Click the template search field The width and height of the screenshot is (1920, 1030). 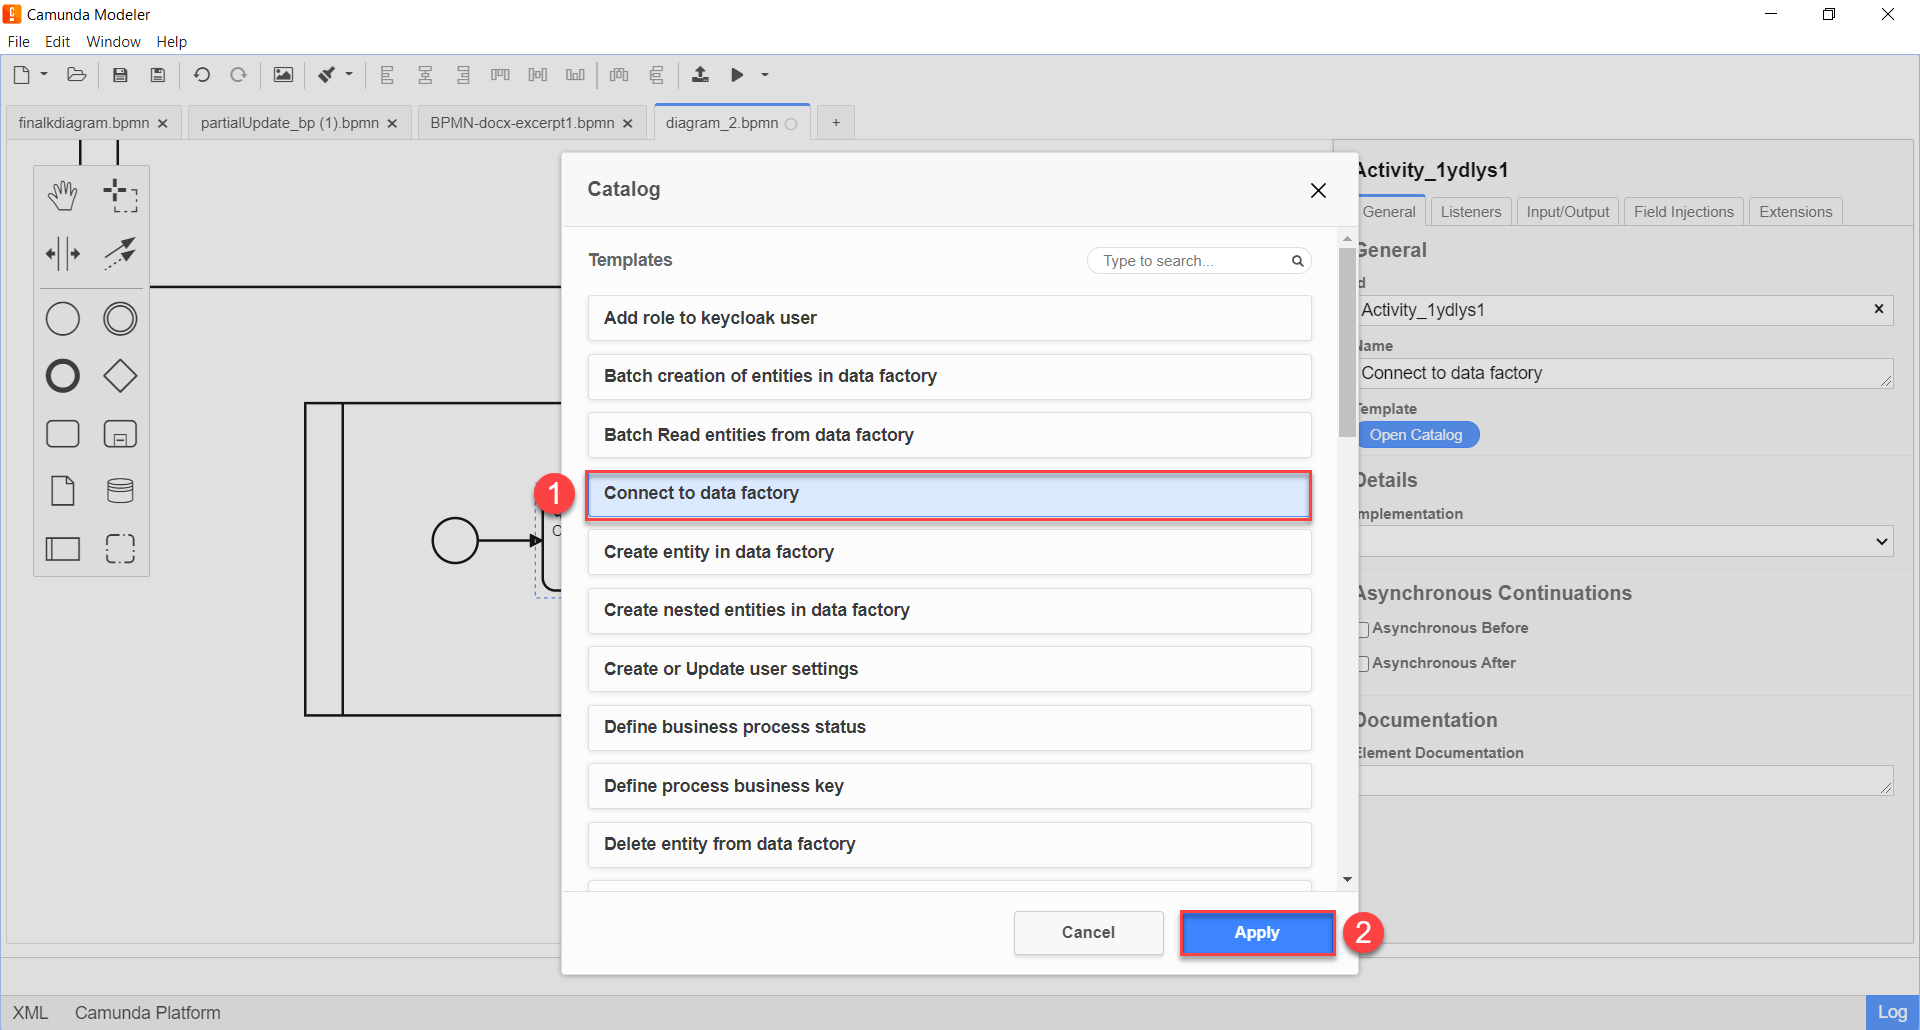pyautogui.click(x=1198, y=261)
